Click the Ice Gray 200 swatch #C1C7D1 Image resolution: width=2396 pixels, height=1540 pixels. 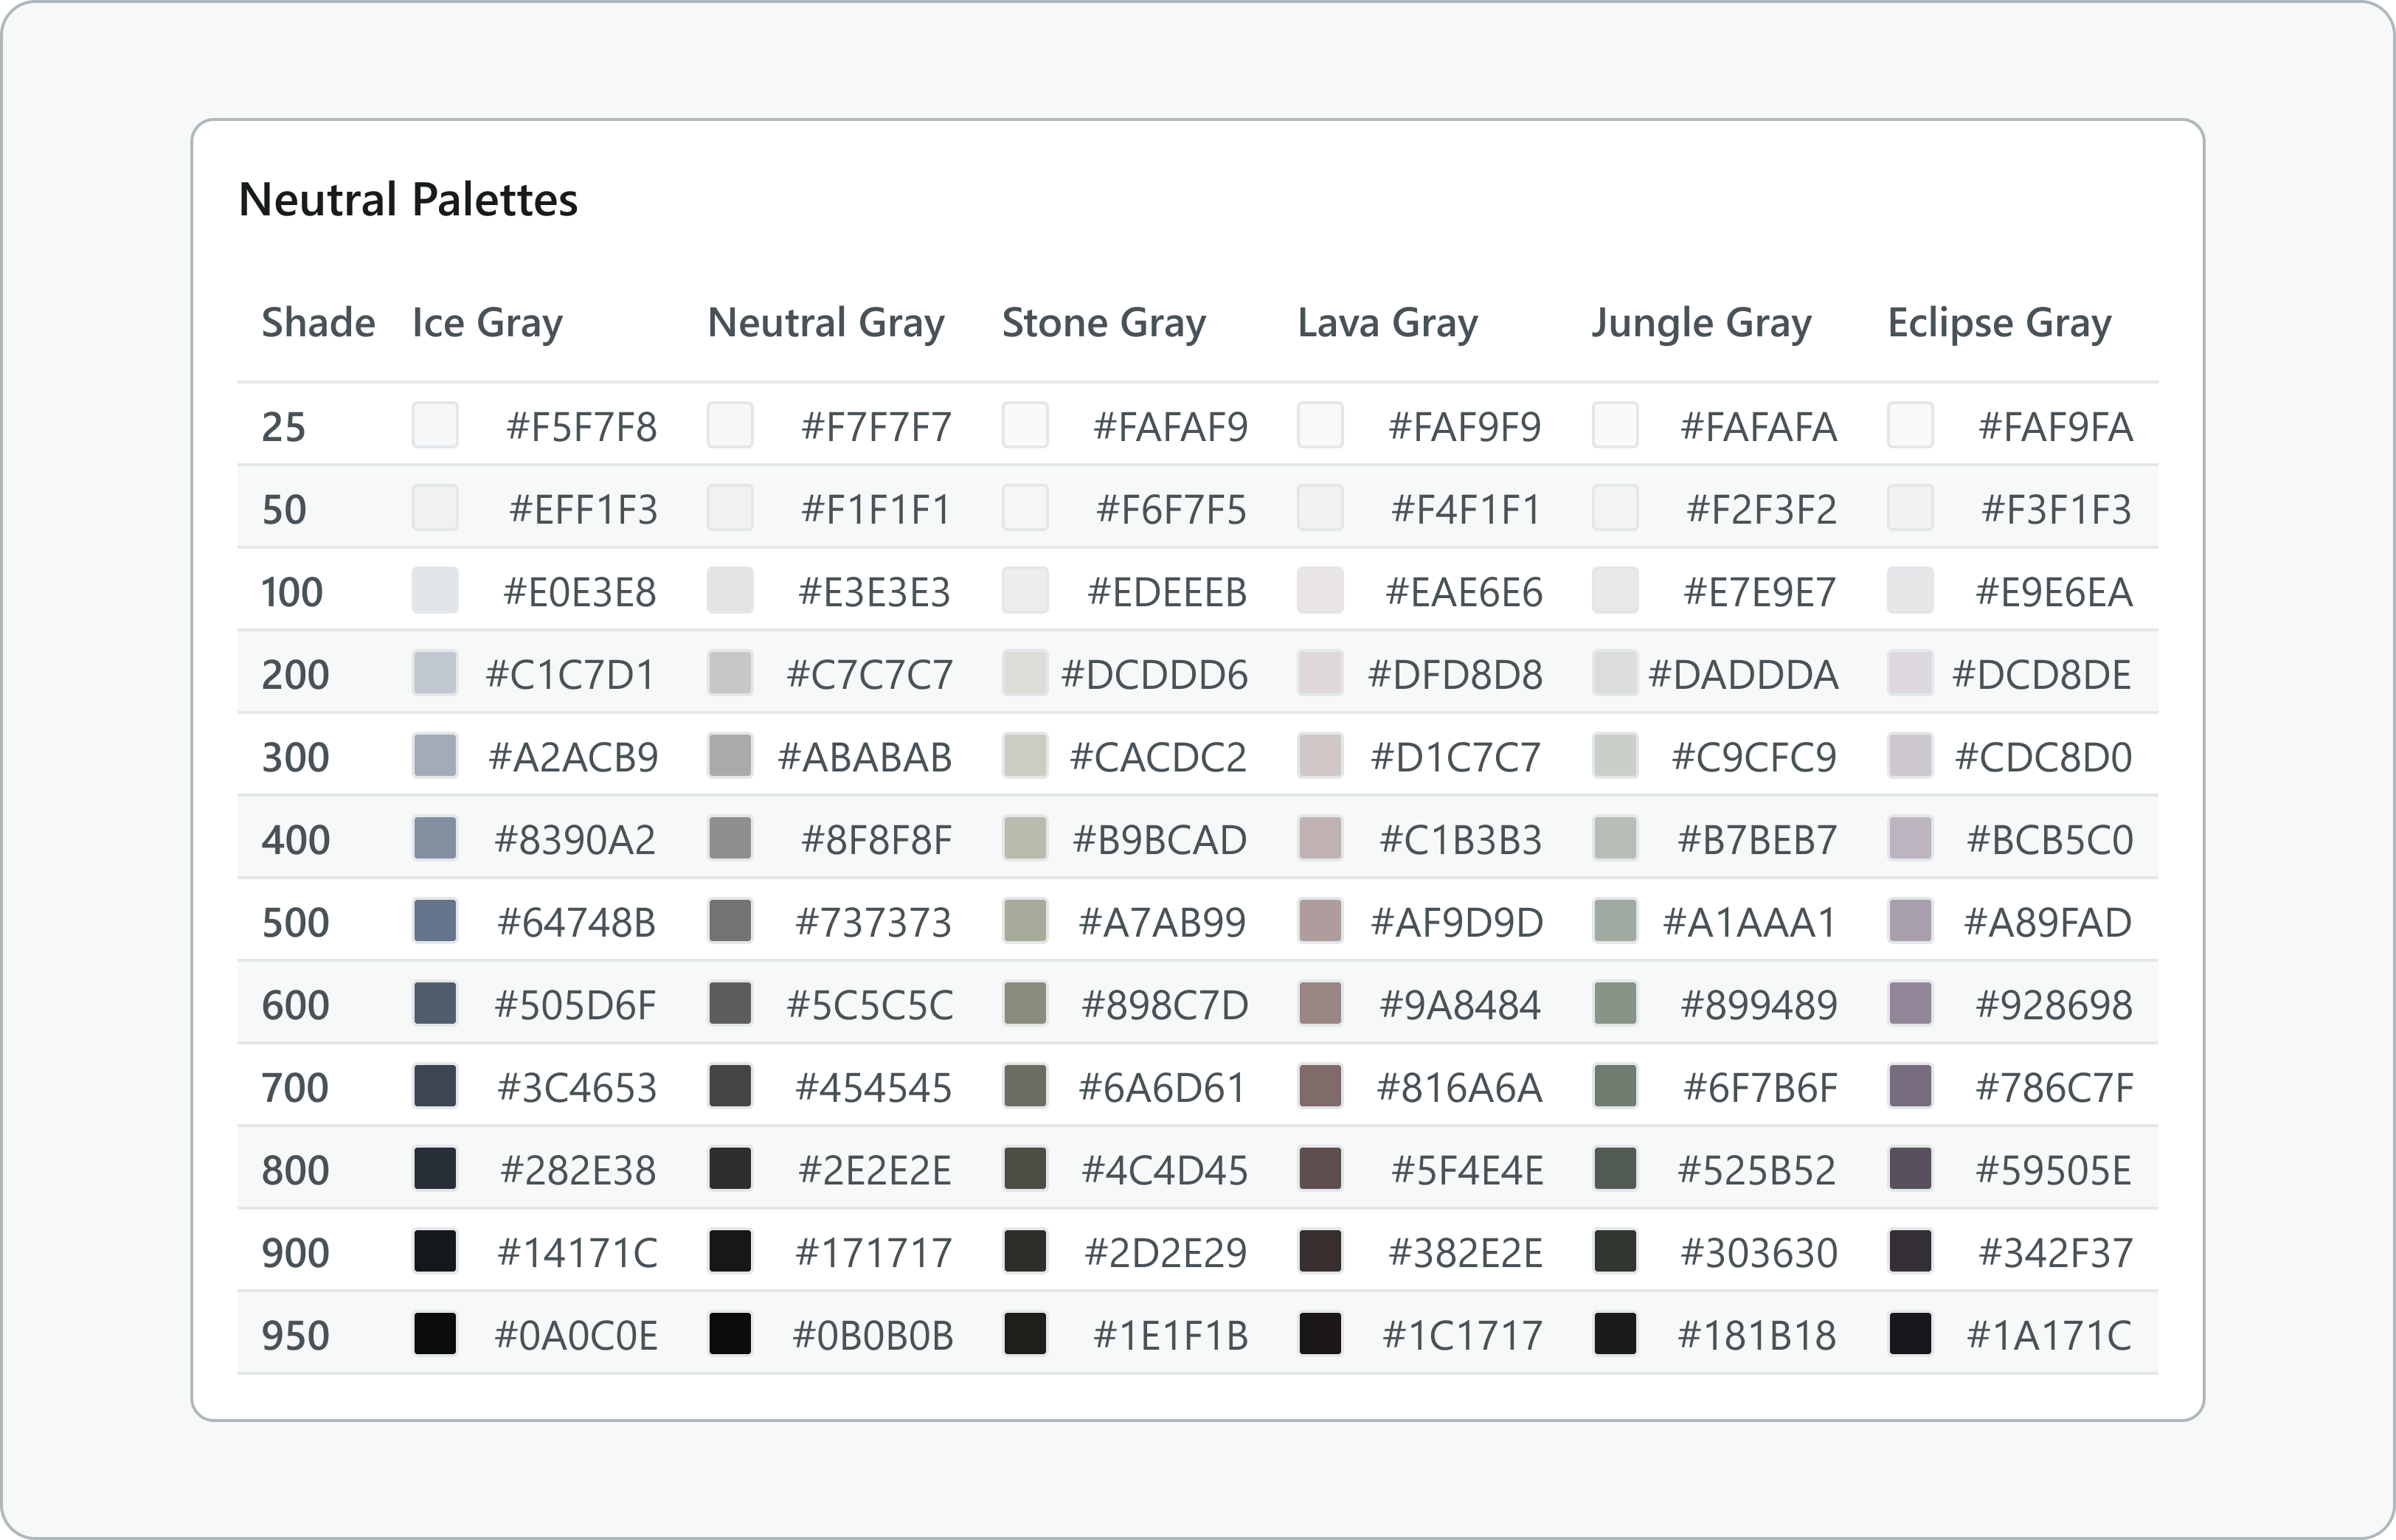click(435, 673)
